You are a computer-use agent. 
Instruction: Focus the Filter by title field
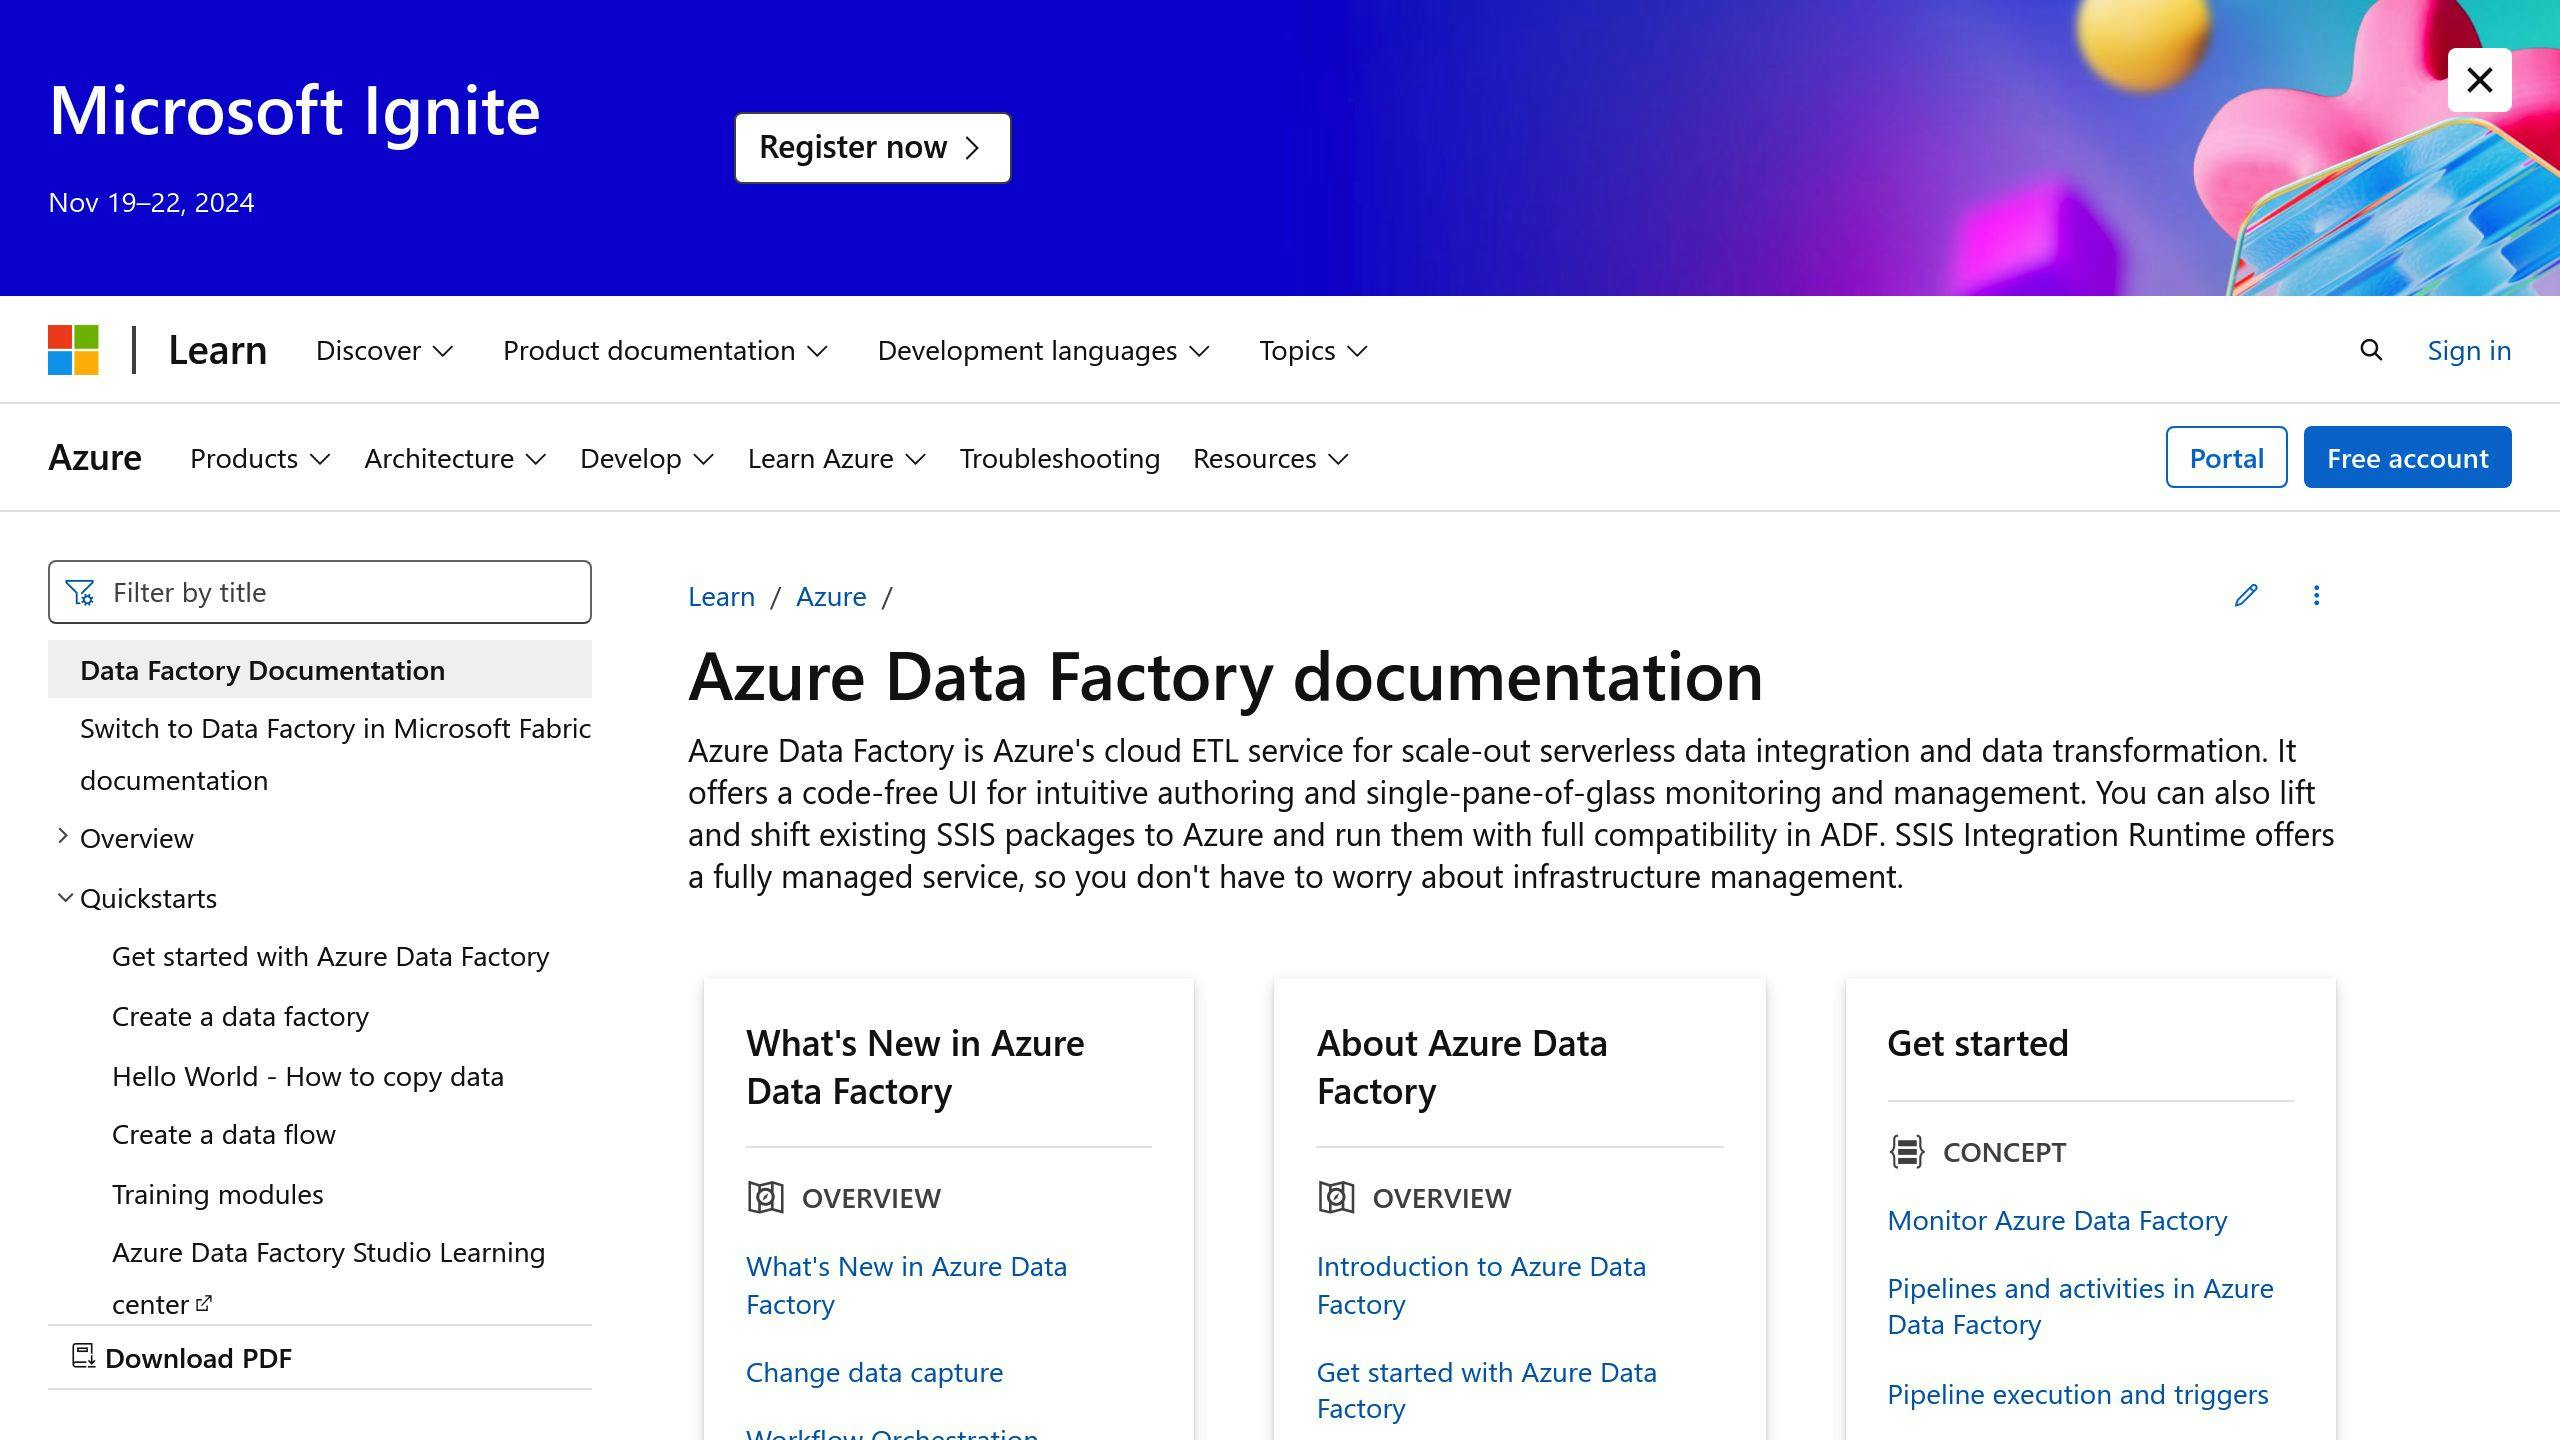320,592
